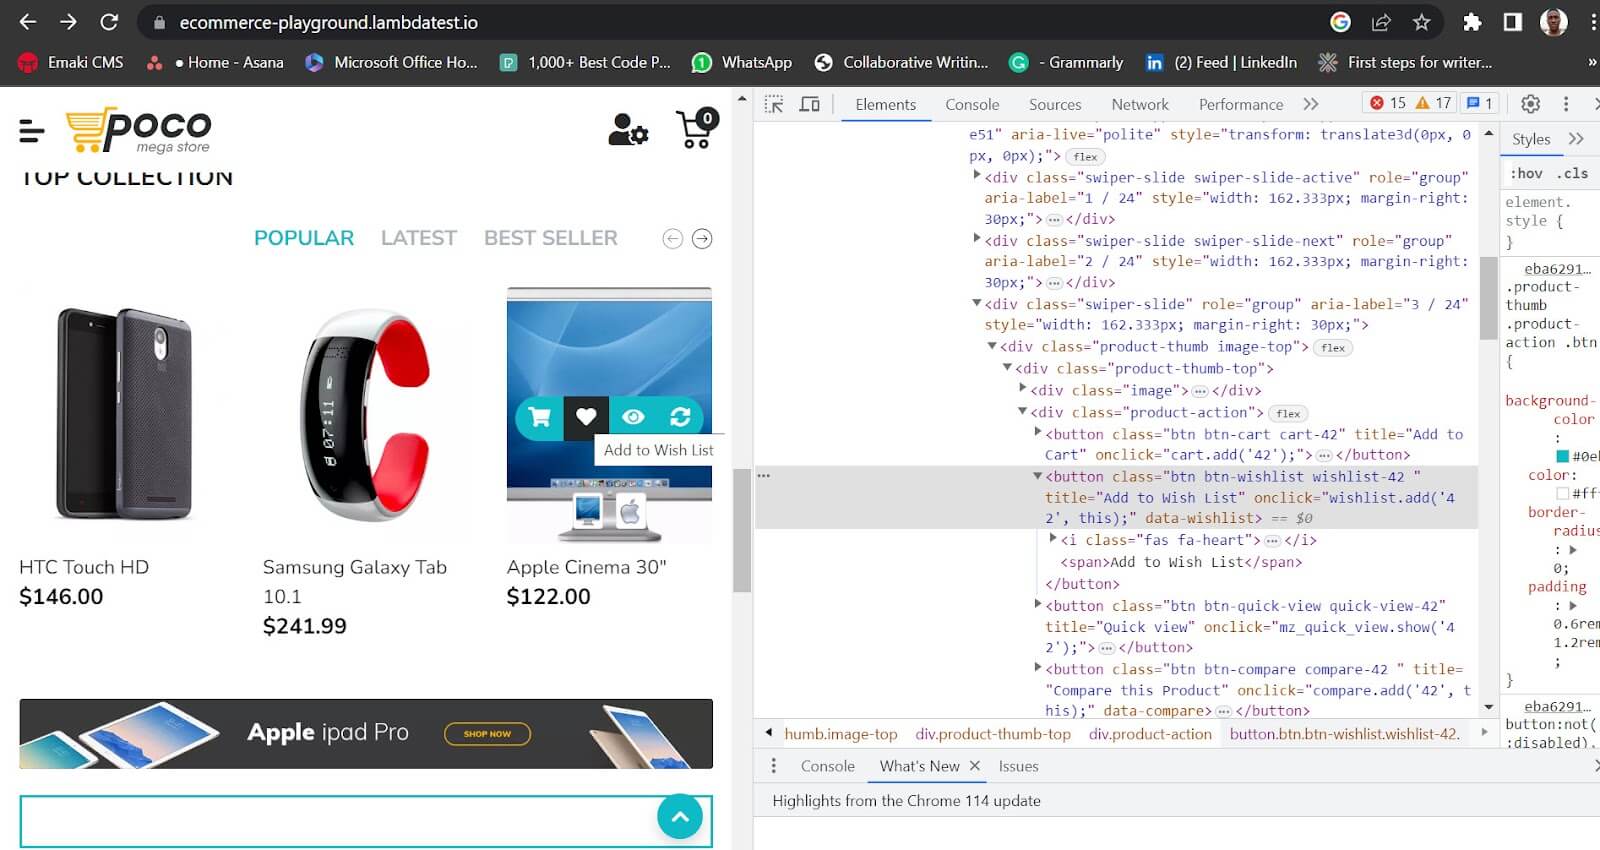Screen dimensions: 1600x850
Task: Collapse the btn-wishlist button node
Action: coord(1038,476)
